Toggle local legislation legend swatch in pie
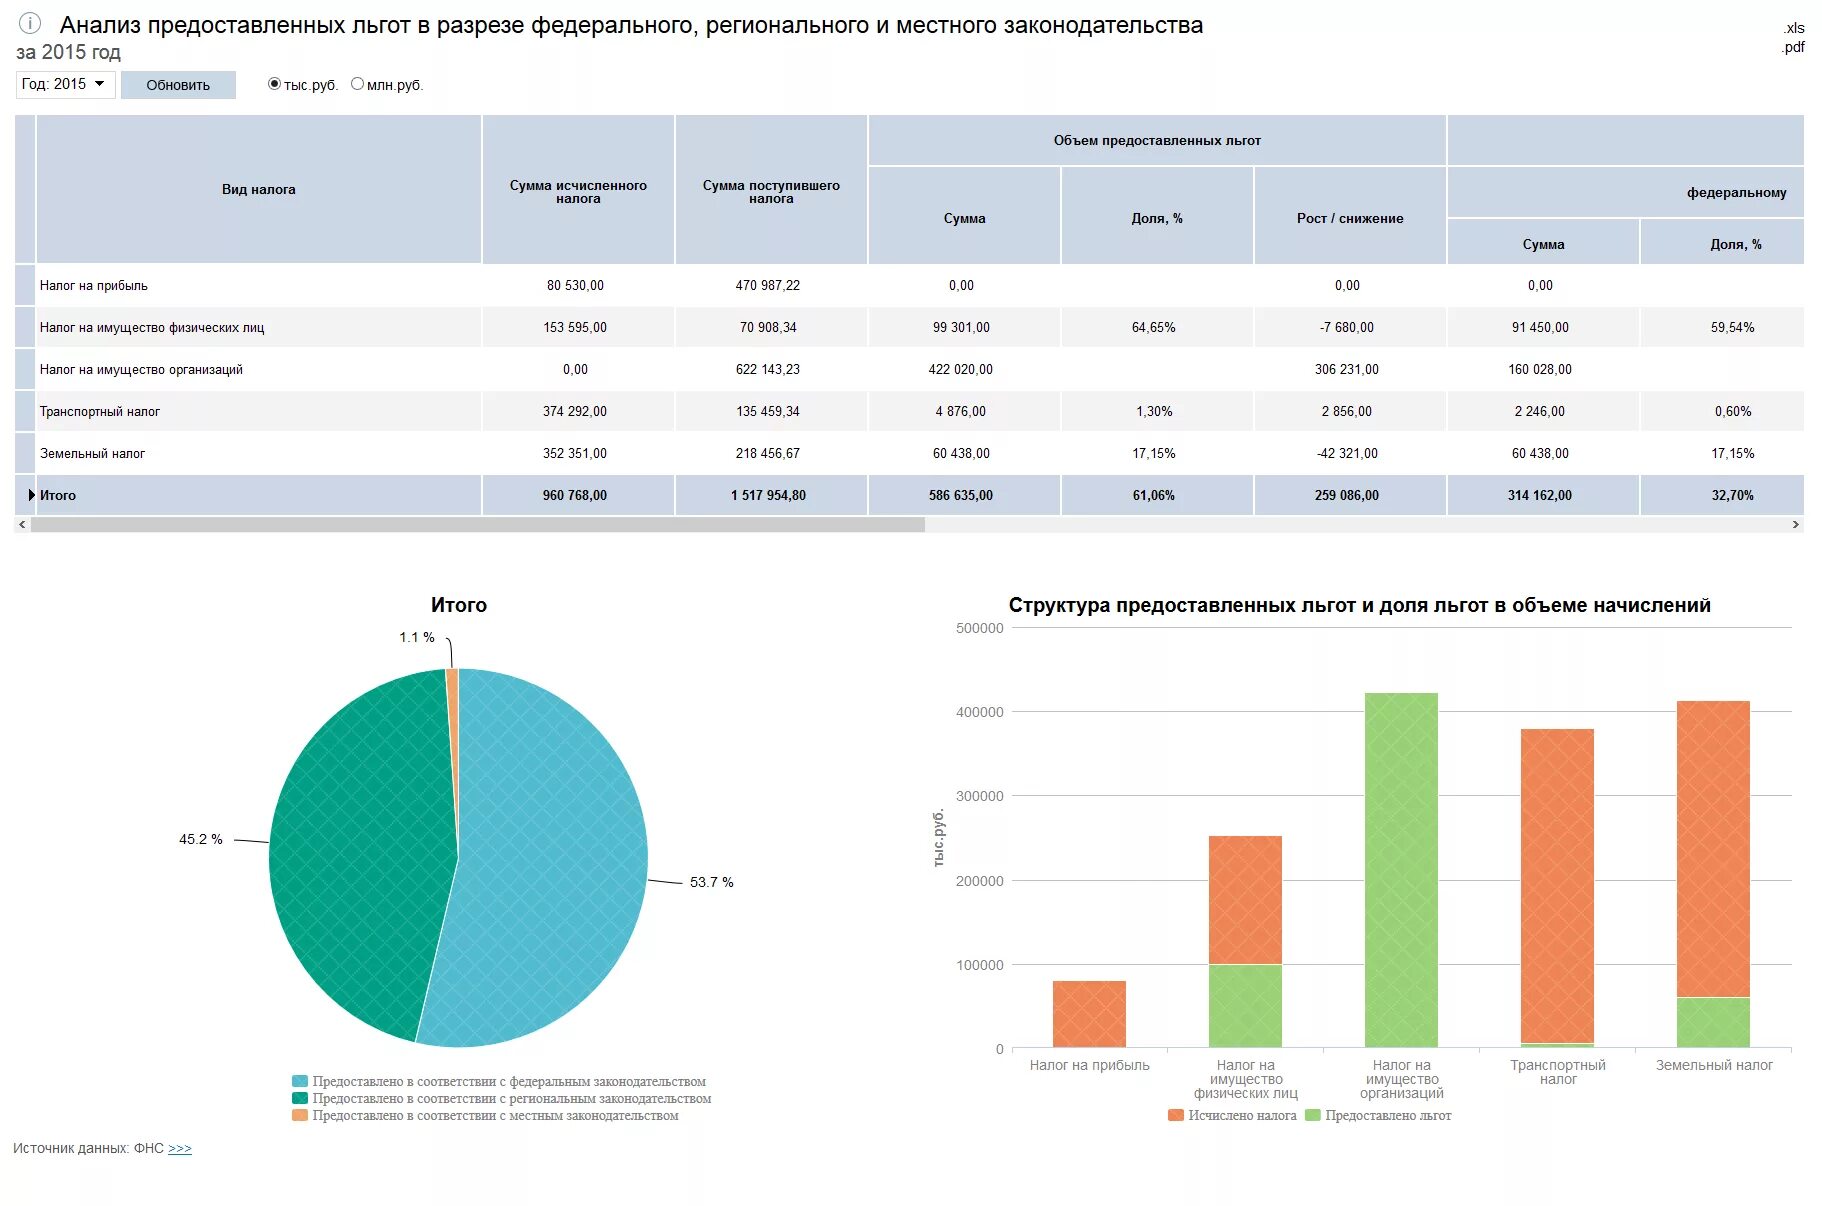 point(299,1115)
